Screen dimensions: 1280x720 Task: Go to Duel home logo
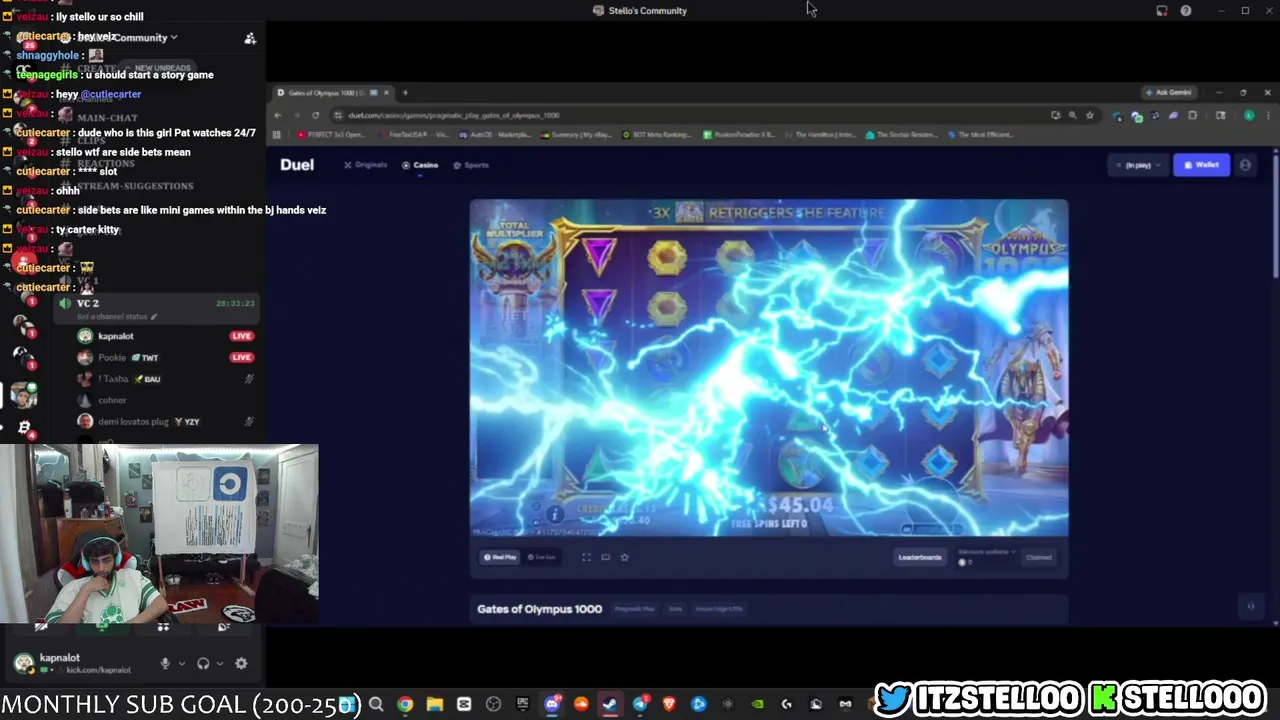click(x=297, y=165)
